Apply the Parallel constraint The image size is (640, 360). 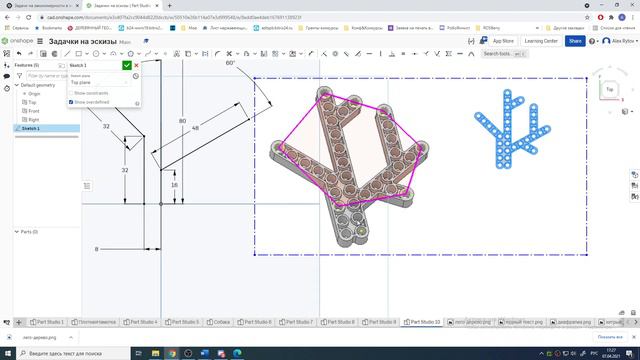[347, 53]
